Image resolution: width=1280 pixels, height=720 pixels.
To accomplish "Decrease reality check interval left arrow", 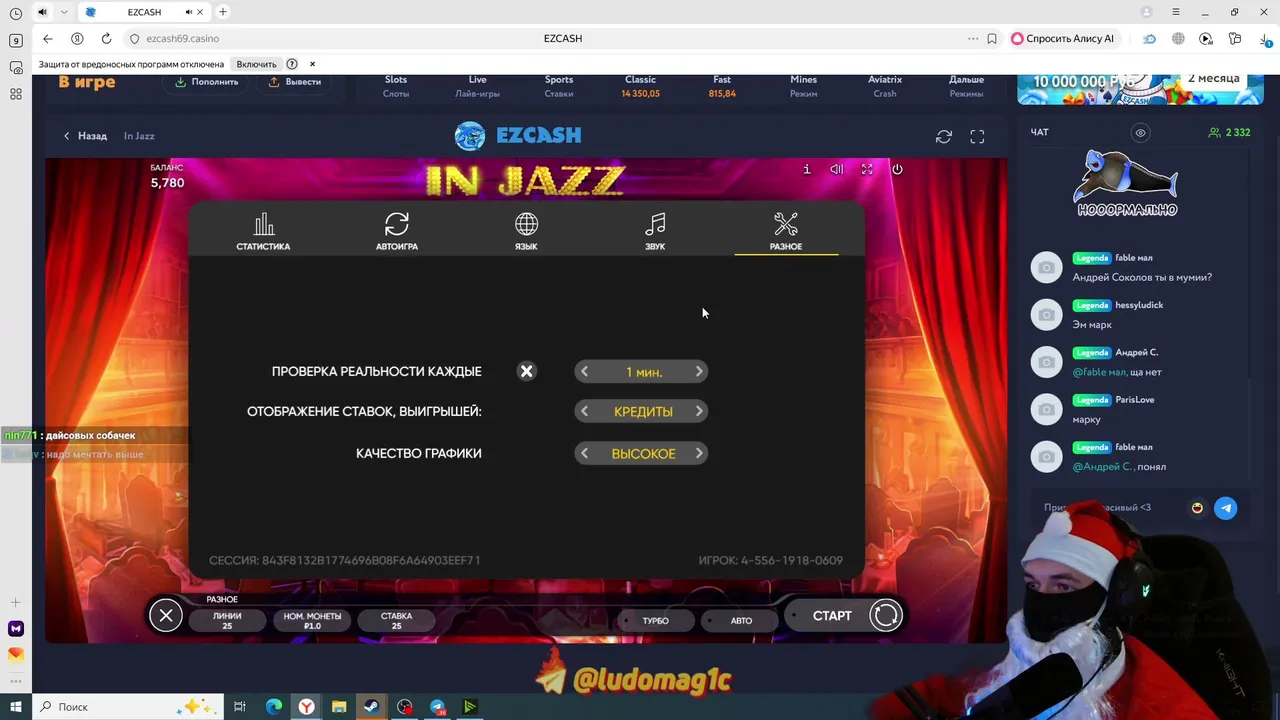I will pyautogui.click(x=585, y=371).
